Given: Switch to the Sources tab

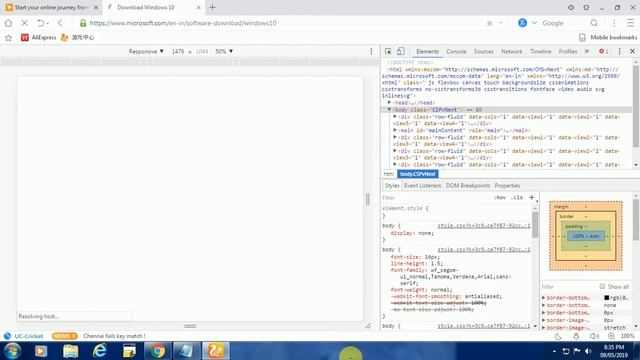Looking at the screenshot, I should [x=483, y=51].
